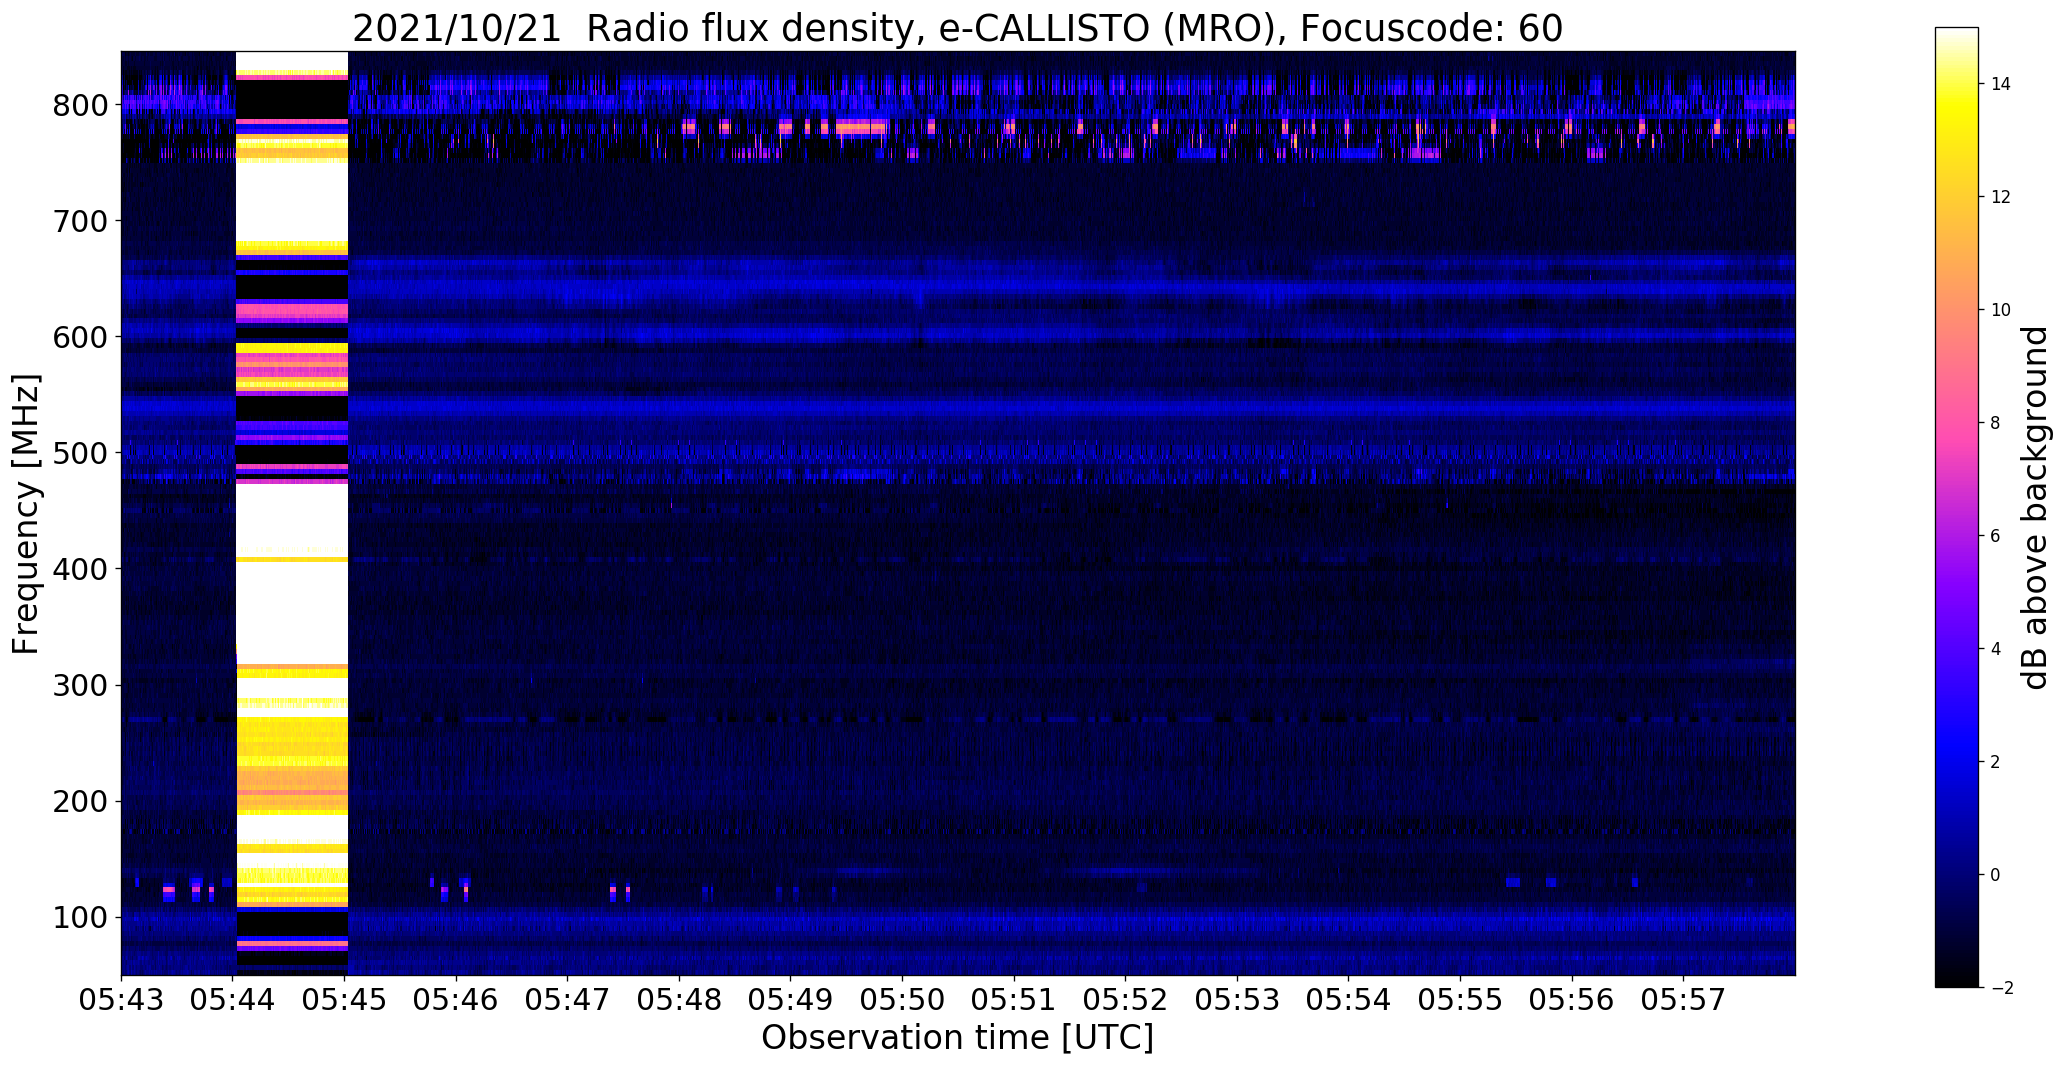Click the colorbar tick label 2
Screen dimensions: 2066x1067
point(1996,762)
